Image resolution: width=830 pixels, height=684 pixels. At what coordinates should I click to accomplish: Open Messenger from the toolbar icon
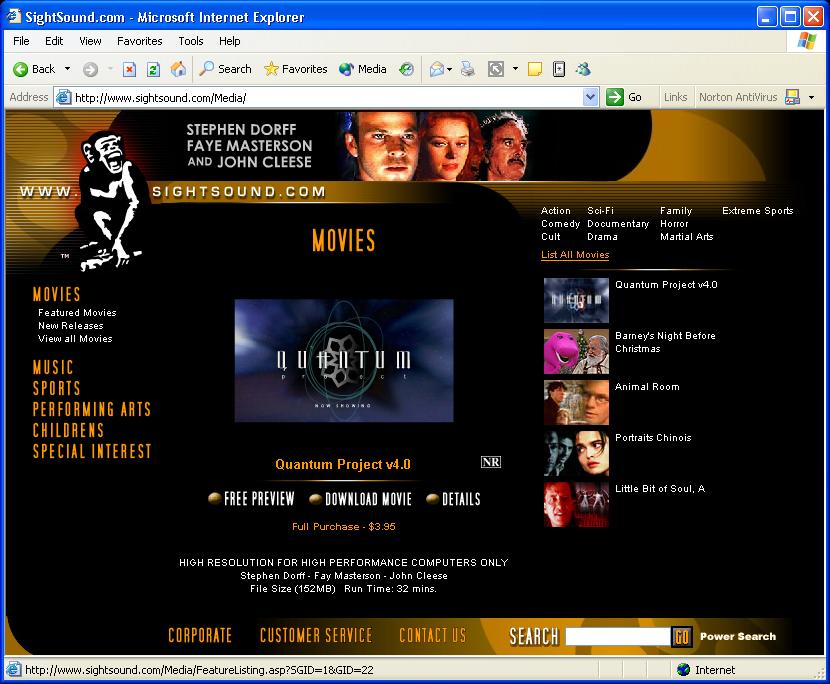583,69
